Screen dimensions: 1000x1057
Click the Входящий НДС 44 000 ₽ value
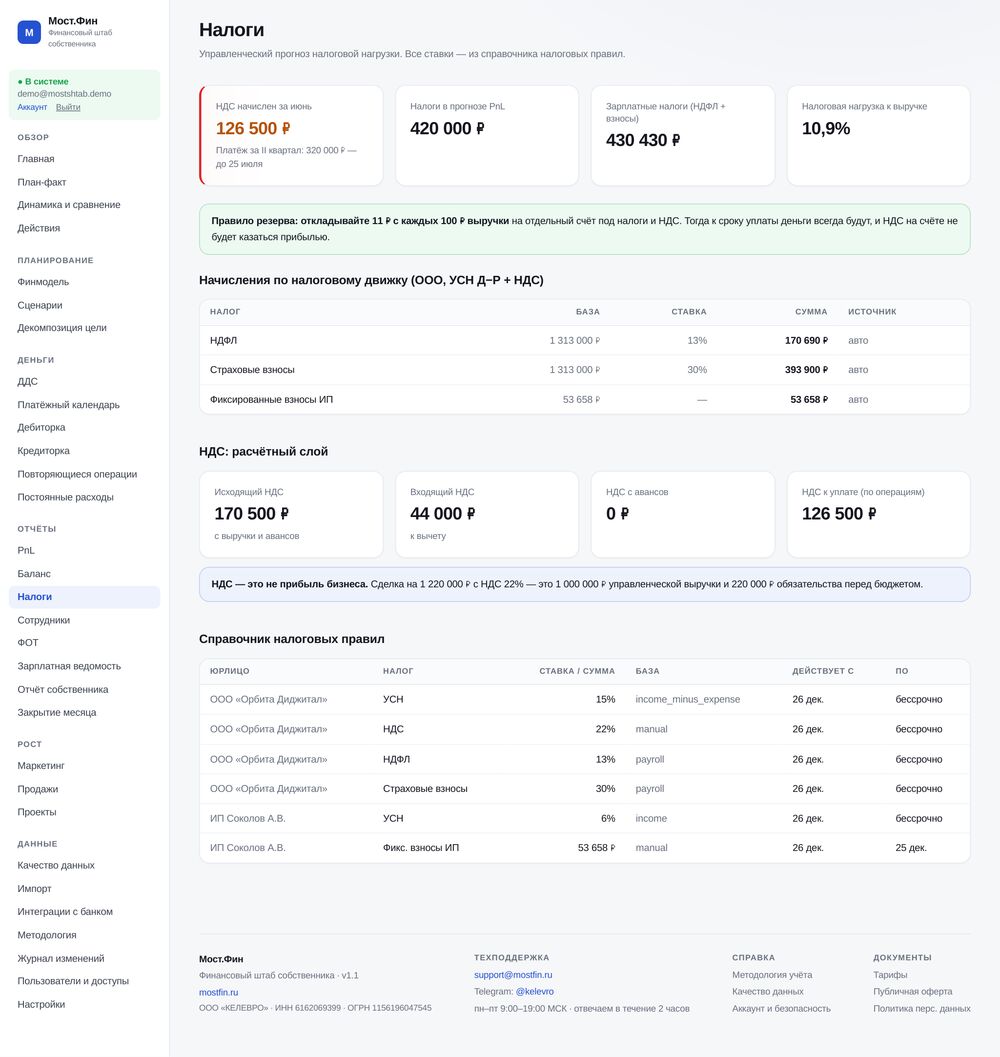(x=442, y=514)
